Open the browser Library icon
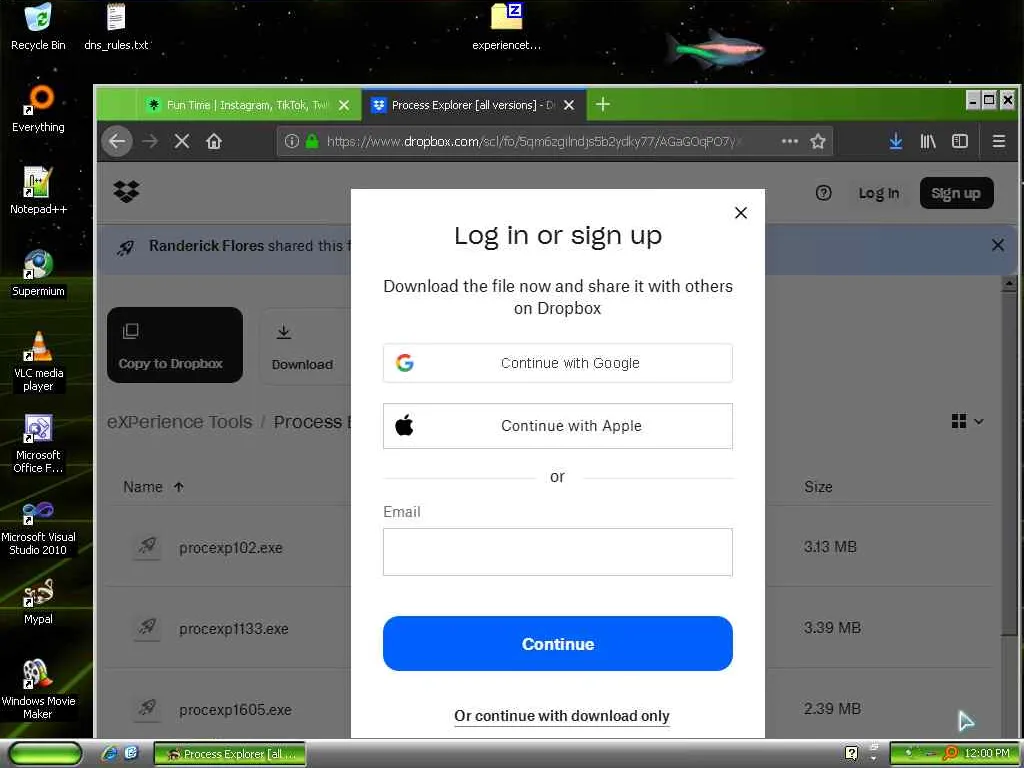The image size is (1024, 768). [x=928, y=141]
